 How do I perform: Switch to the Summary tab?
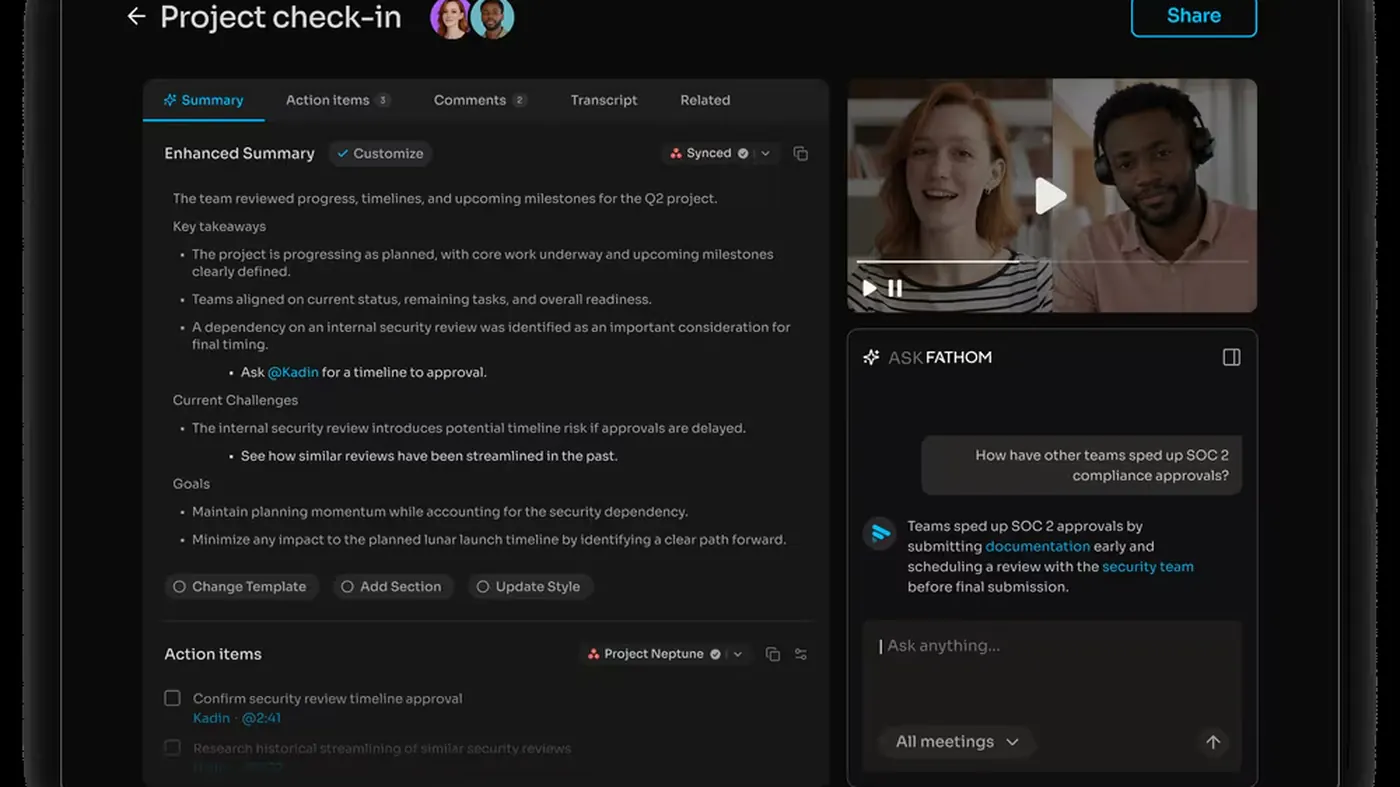point(204,100)
